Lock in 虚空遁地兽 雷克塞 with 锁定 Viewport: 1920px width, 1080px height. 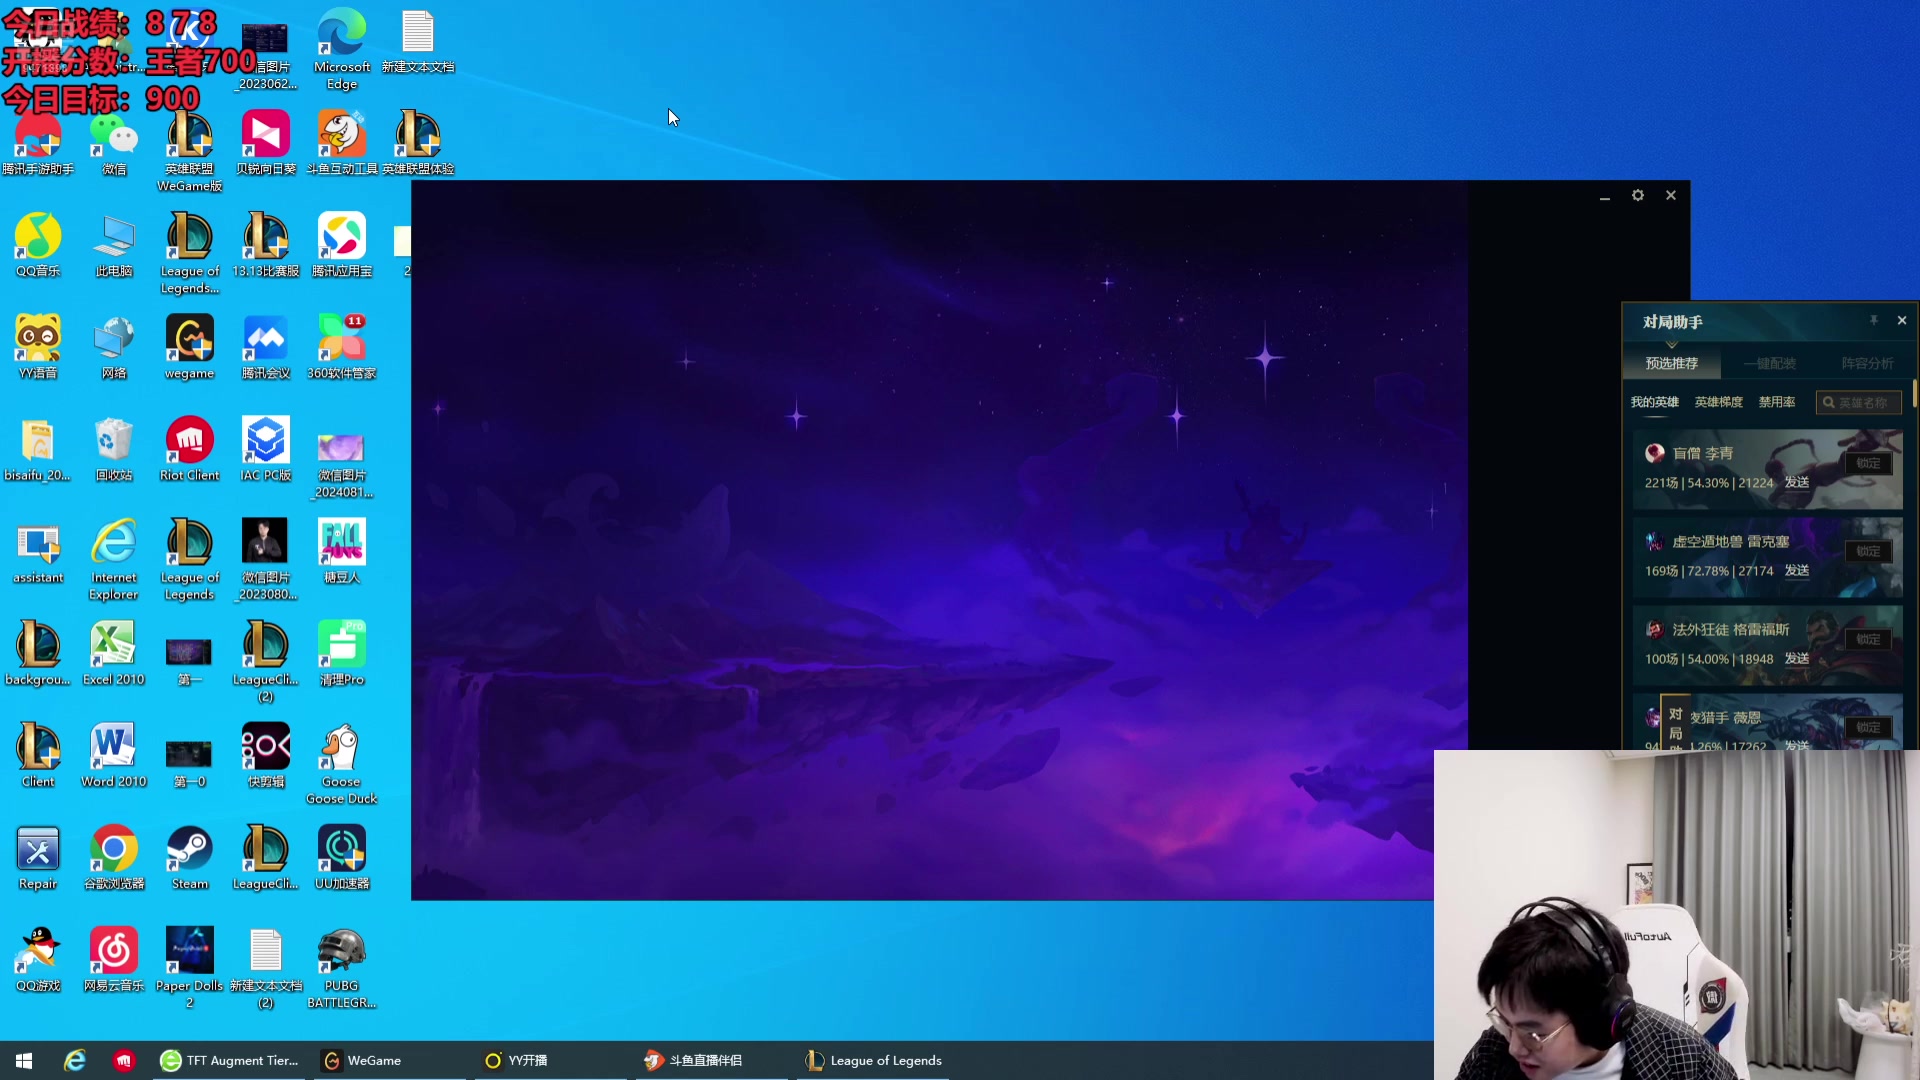1868,551
